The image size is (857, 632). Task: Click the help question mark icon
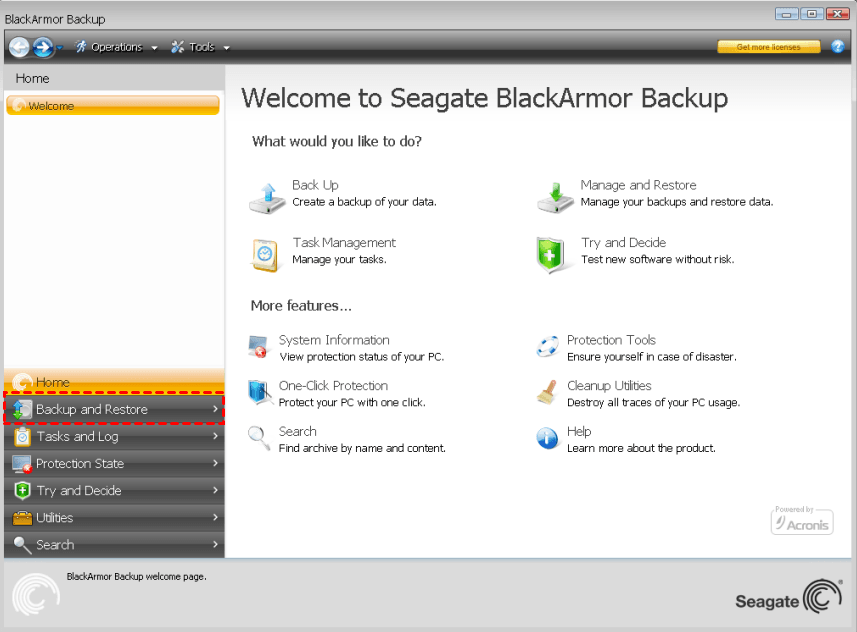tap(838, 47)
